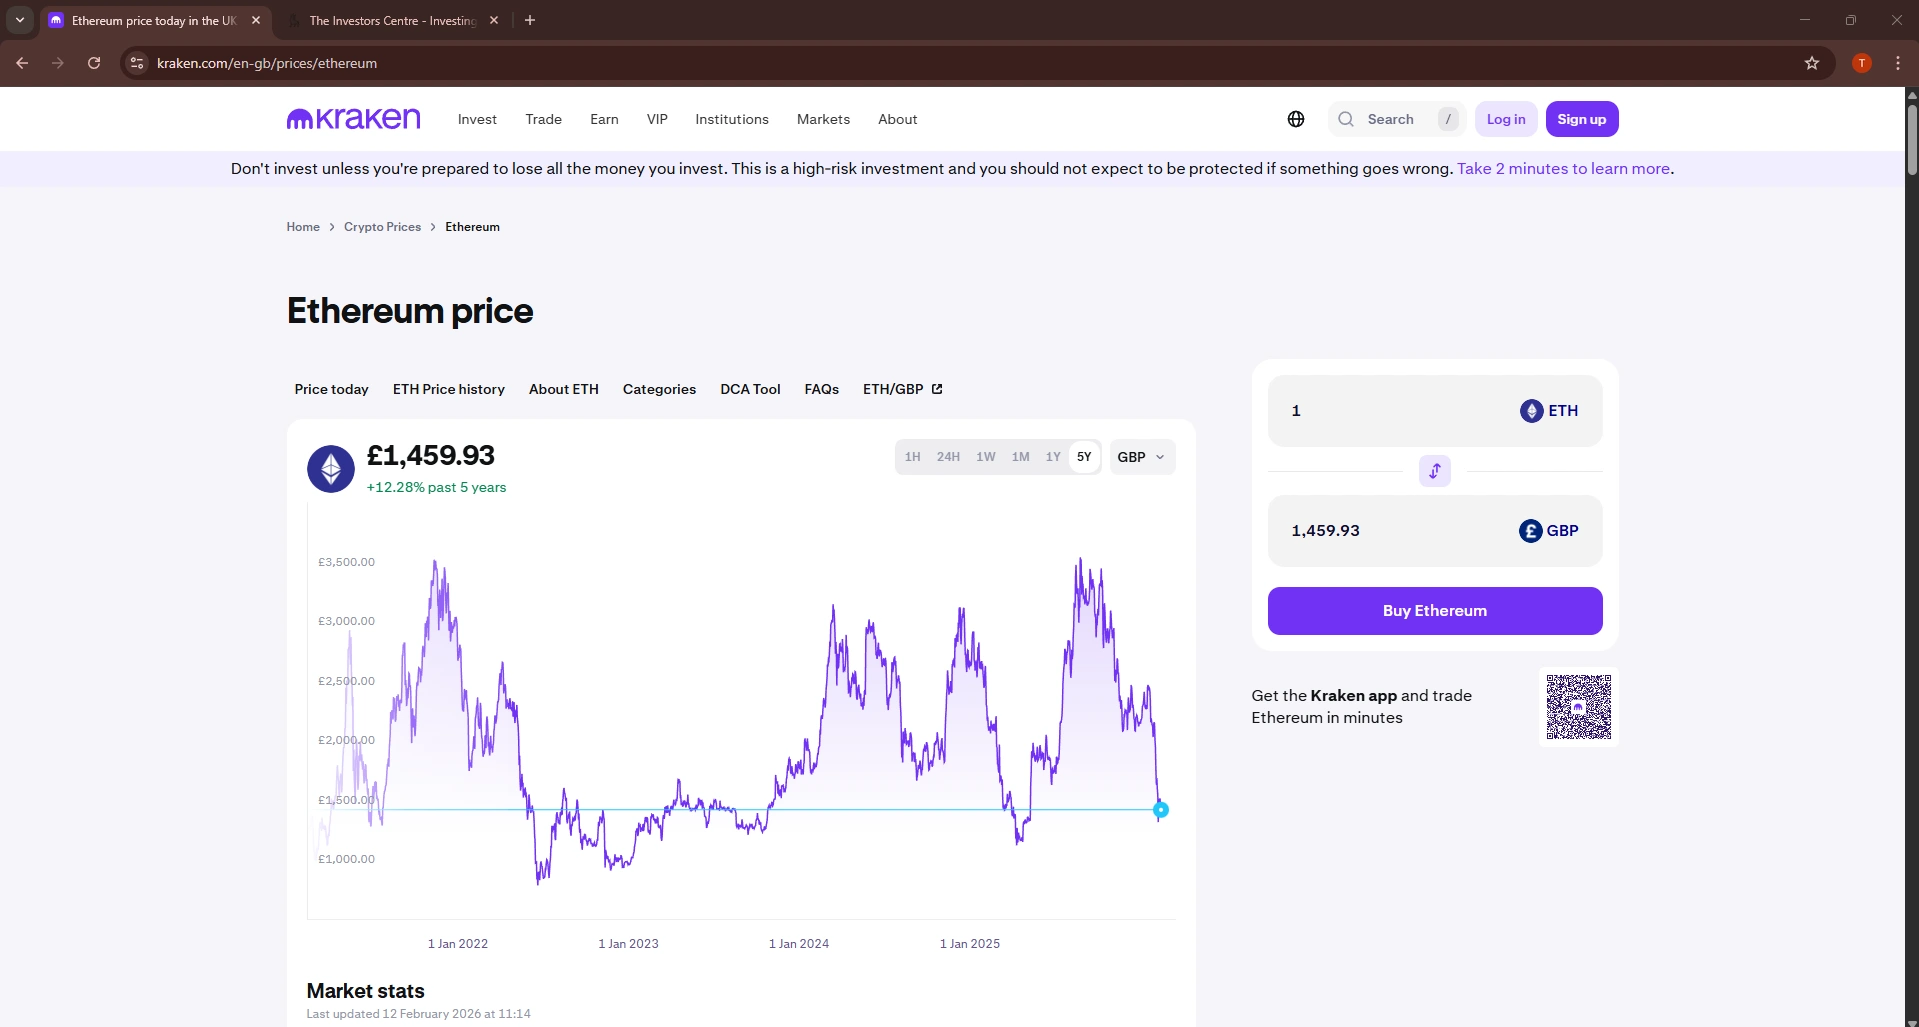
Task: Go to FAQs section
Action: (822, 389)
